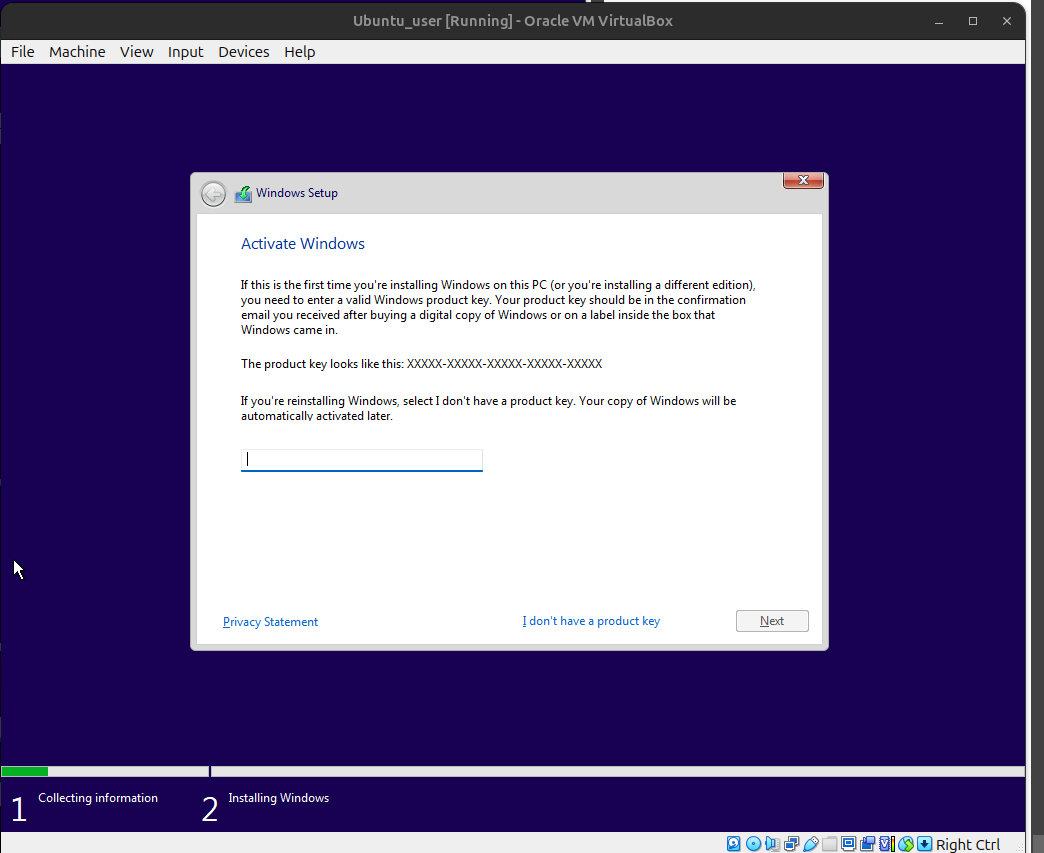Click the audio indicator icon in status bar
The height and width of the screenshot is (853, 1044).
click(772, 844)
